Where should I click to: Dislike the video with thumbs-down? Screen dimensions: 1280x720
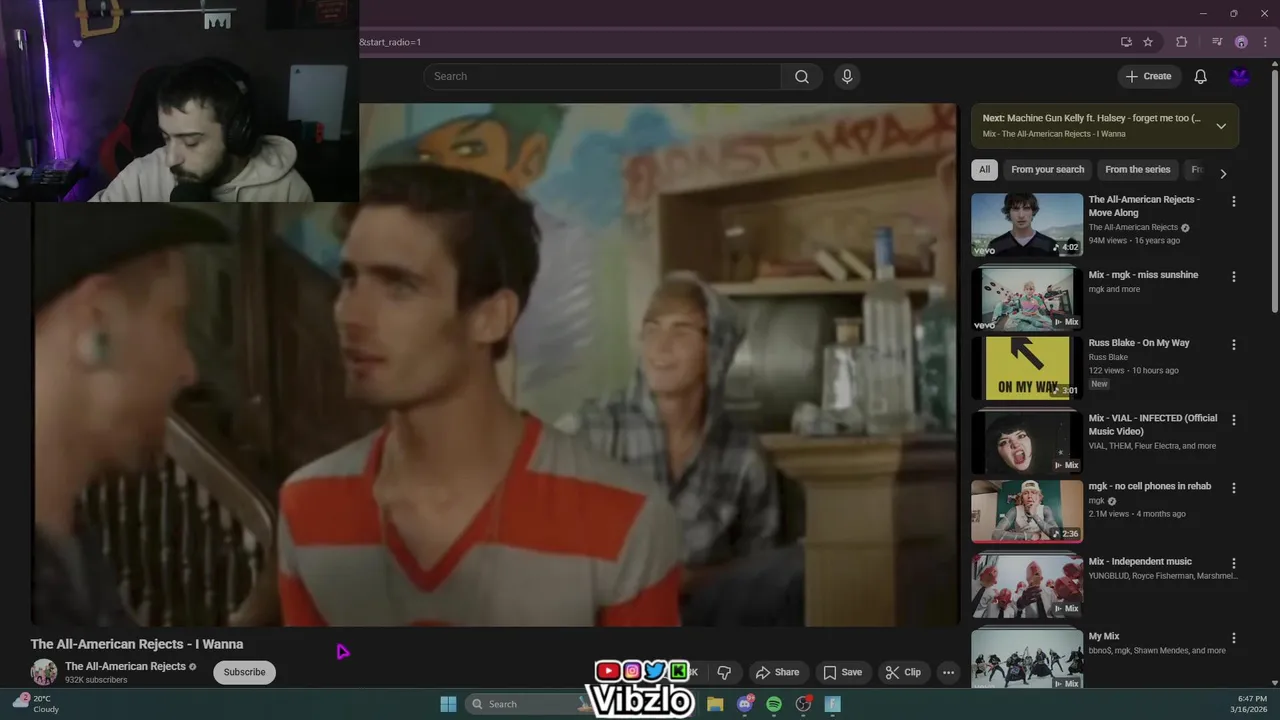click(x=724, y=672)
